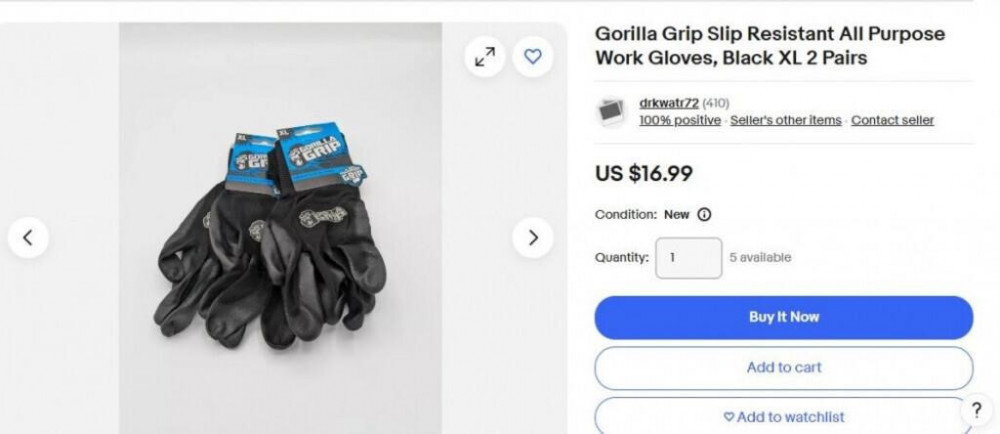This screenshot has width=1000, height=434.
Task: Click the seller avatar thumbnail
Action: (612, 112)
